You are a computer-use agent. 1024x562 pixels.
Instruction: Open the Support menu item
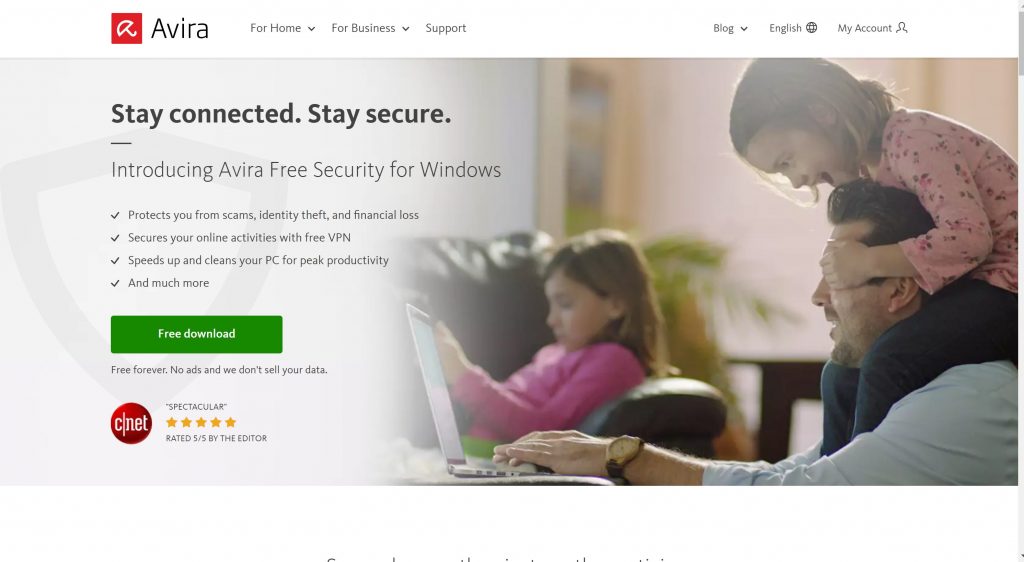pyautogui.click(x=446, y=28)
